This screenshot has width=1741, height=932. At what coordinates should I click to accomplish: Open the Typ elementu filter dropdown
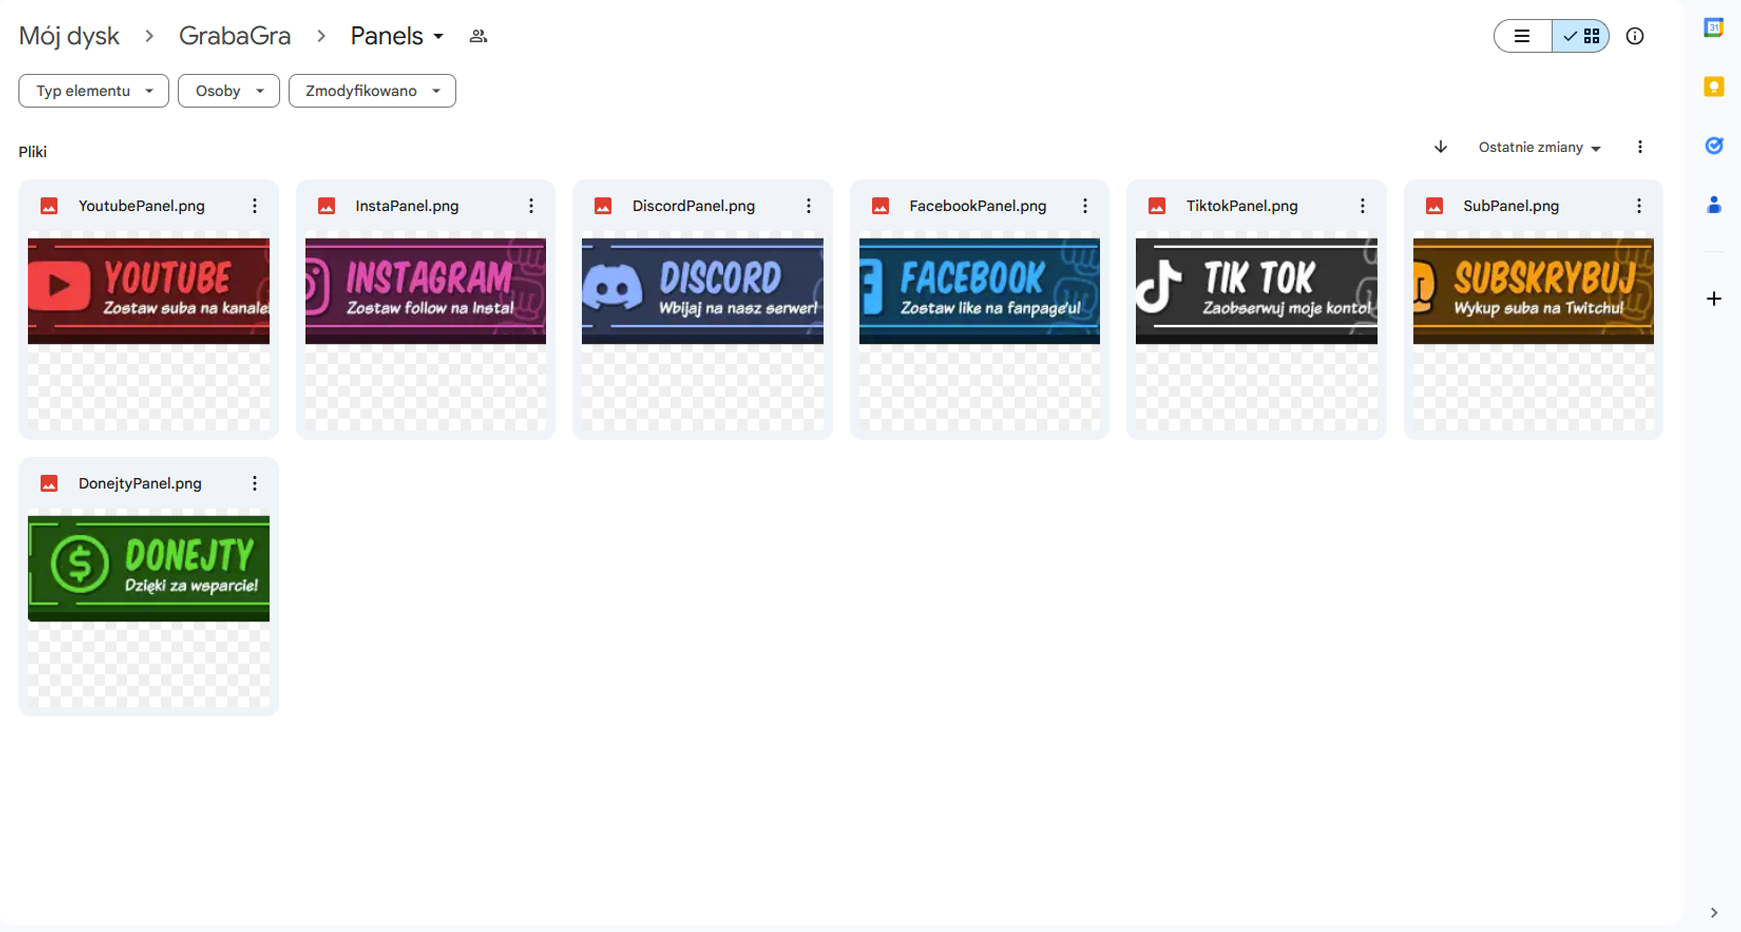93,90
